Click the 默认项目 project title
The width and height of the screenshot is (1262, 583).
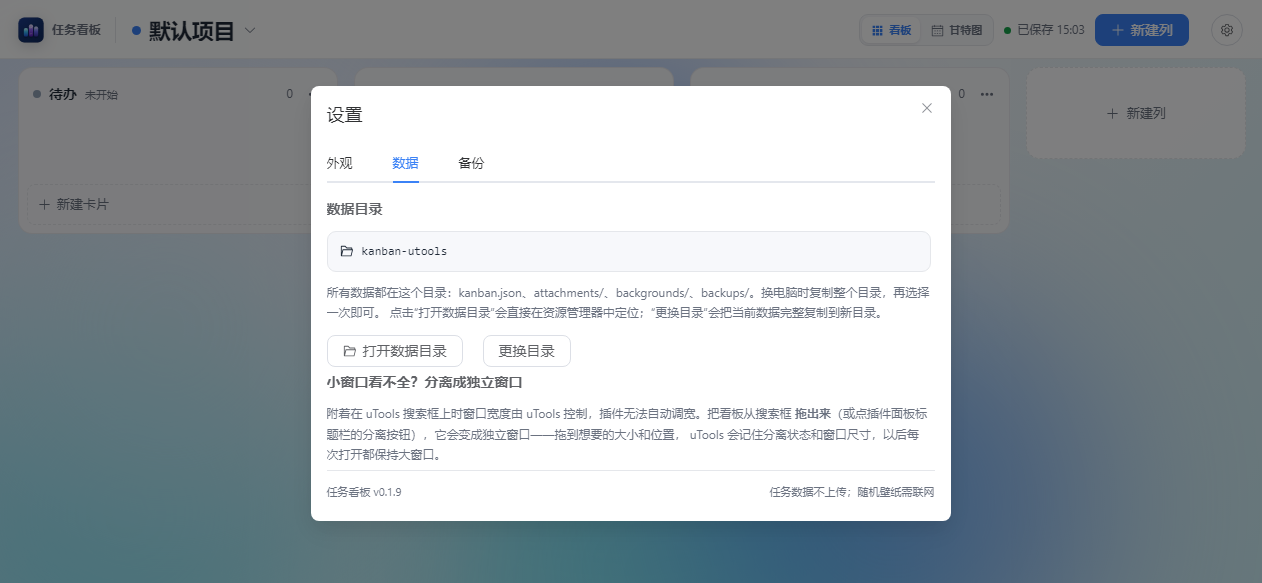pos(192,30)
